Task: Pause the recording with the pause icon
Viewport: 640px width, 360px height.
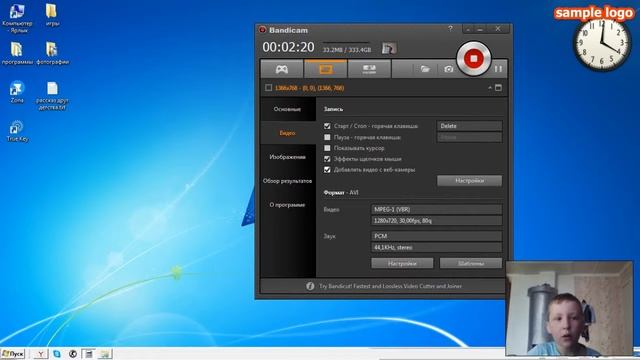Action: click(x=498, y=69)
